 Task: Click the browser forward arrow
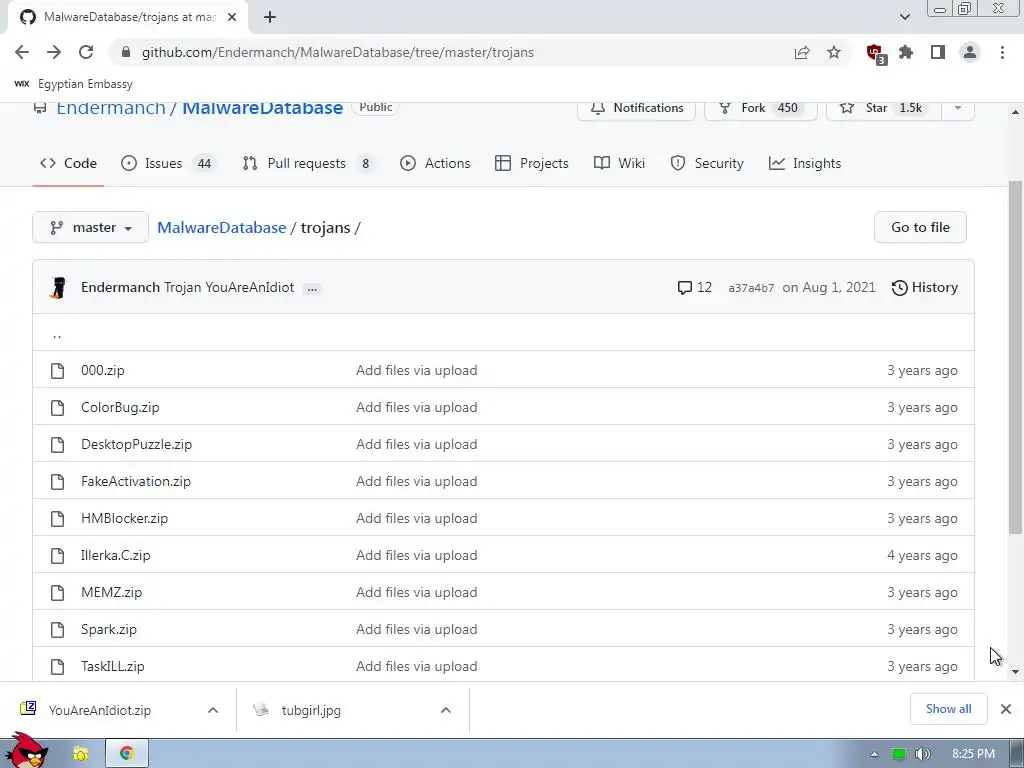coord(54,52)
